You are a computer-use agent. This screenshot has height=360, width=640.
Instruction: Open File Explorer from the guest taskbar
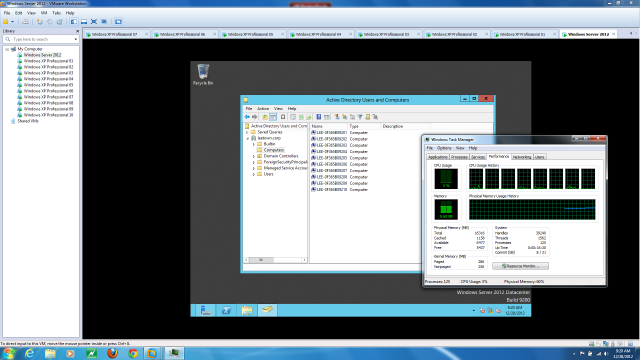(x=247, y=311)
